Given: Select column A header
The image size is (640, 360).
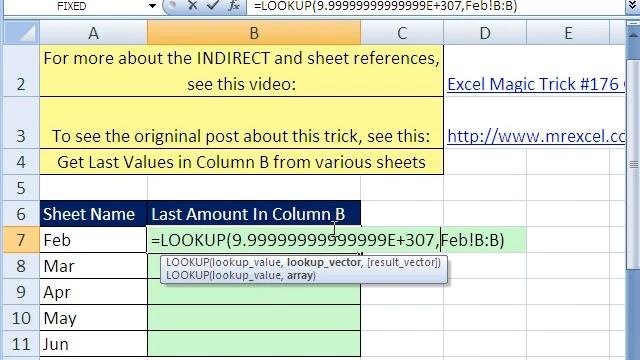Looking at the screenshot, I should click(93, 33).
